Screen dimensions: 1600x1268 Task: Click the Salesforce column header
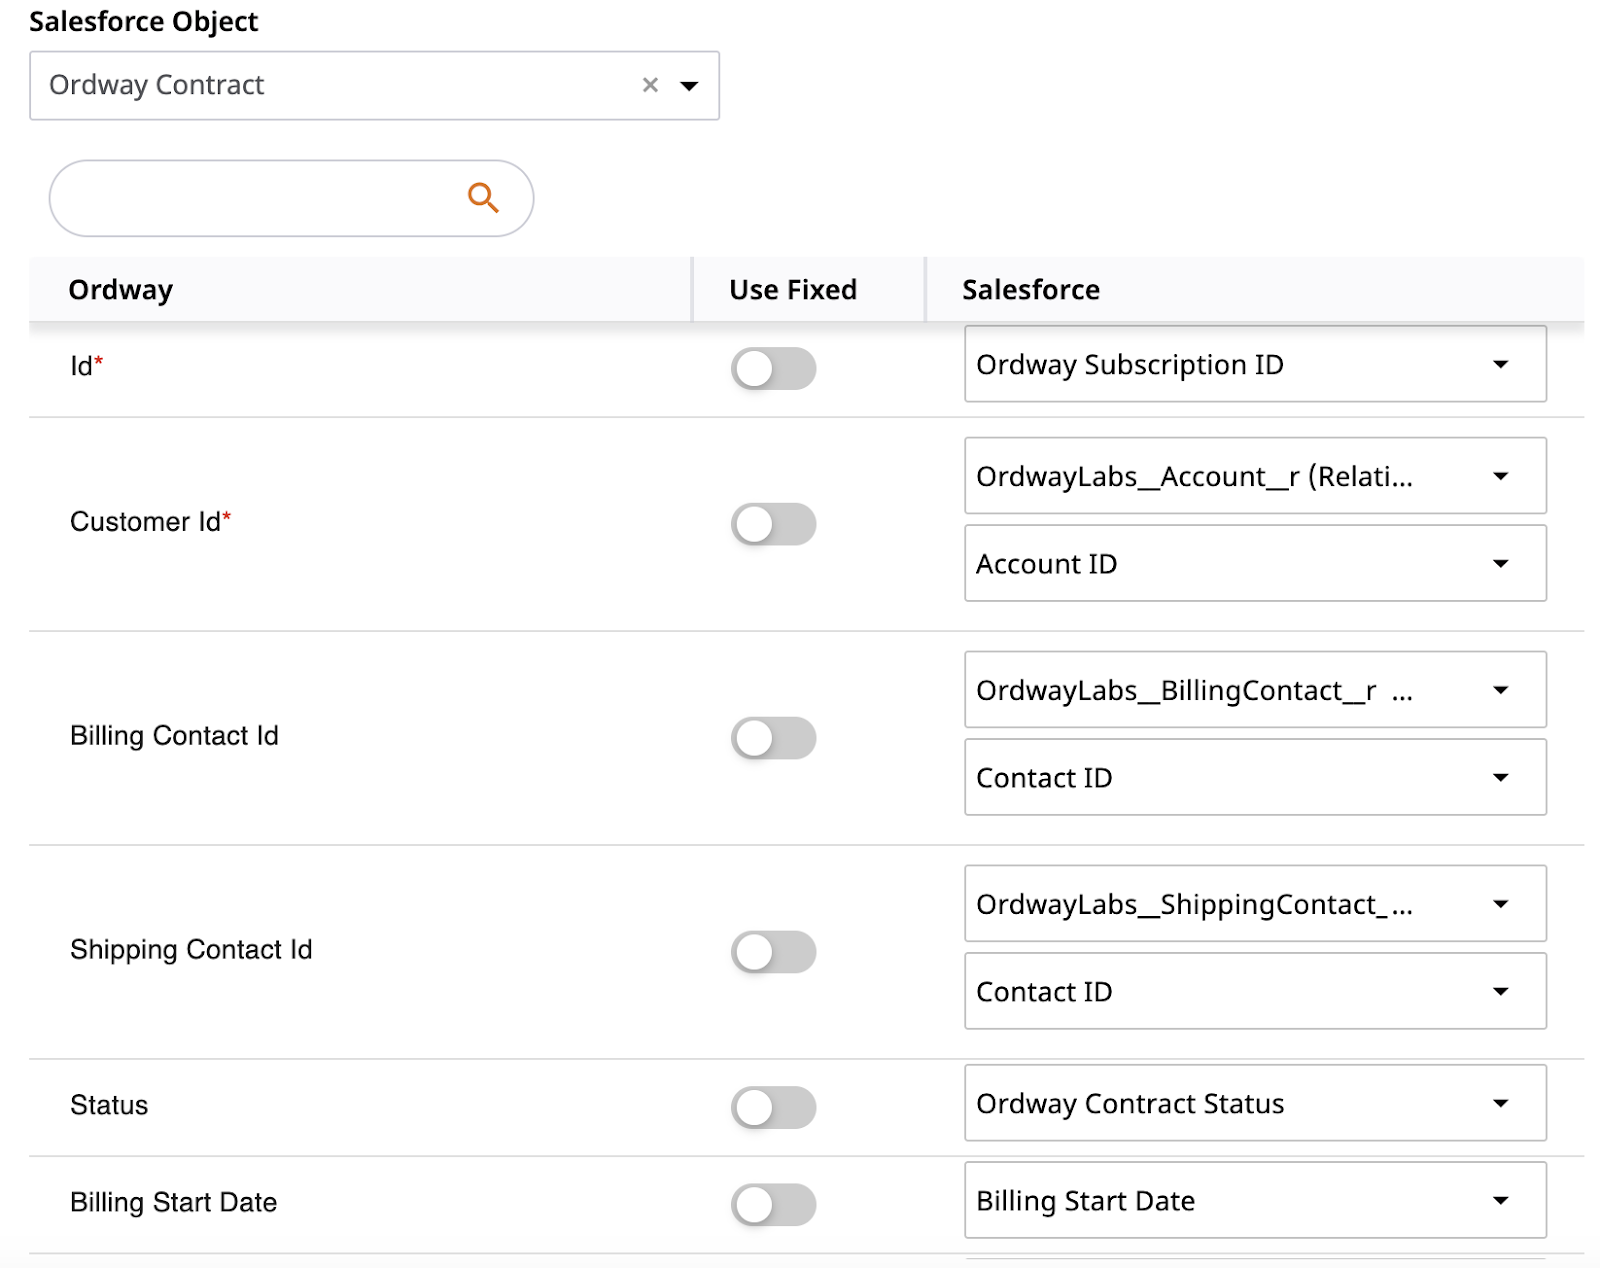point(1031,290)
